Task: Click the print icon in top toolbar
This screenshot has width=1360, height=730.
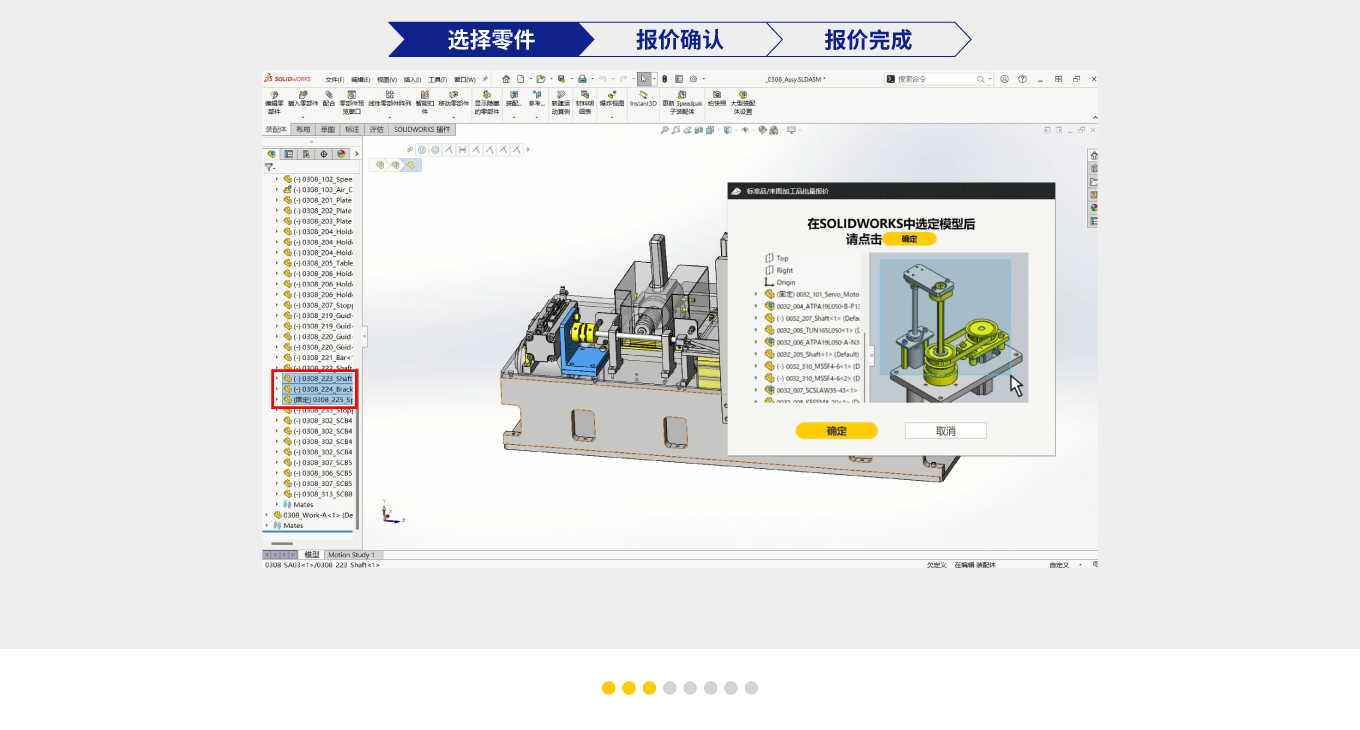Action: [582, 79]
